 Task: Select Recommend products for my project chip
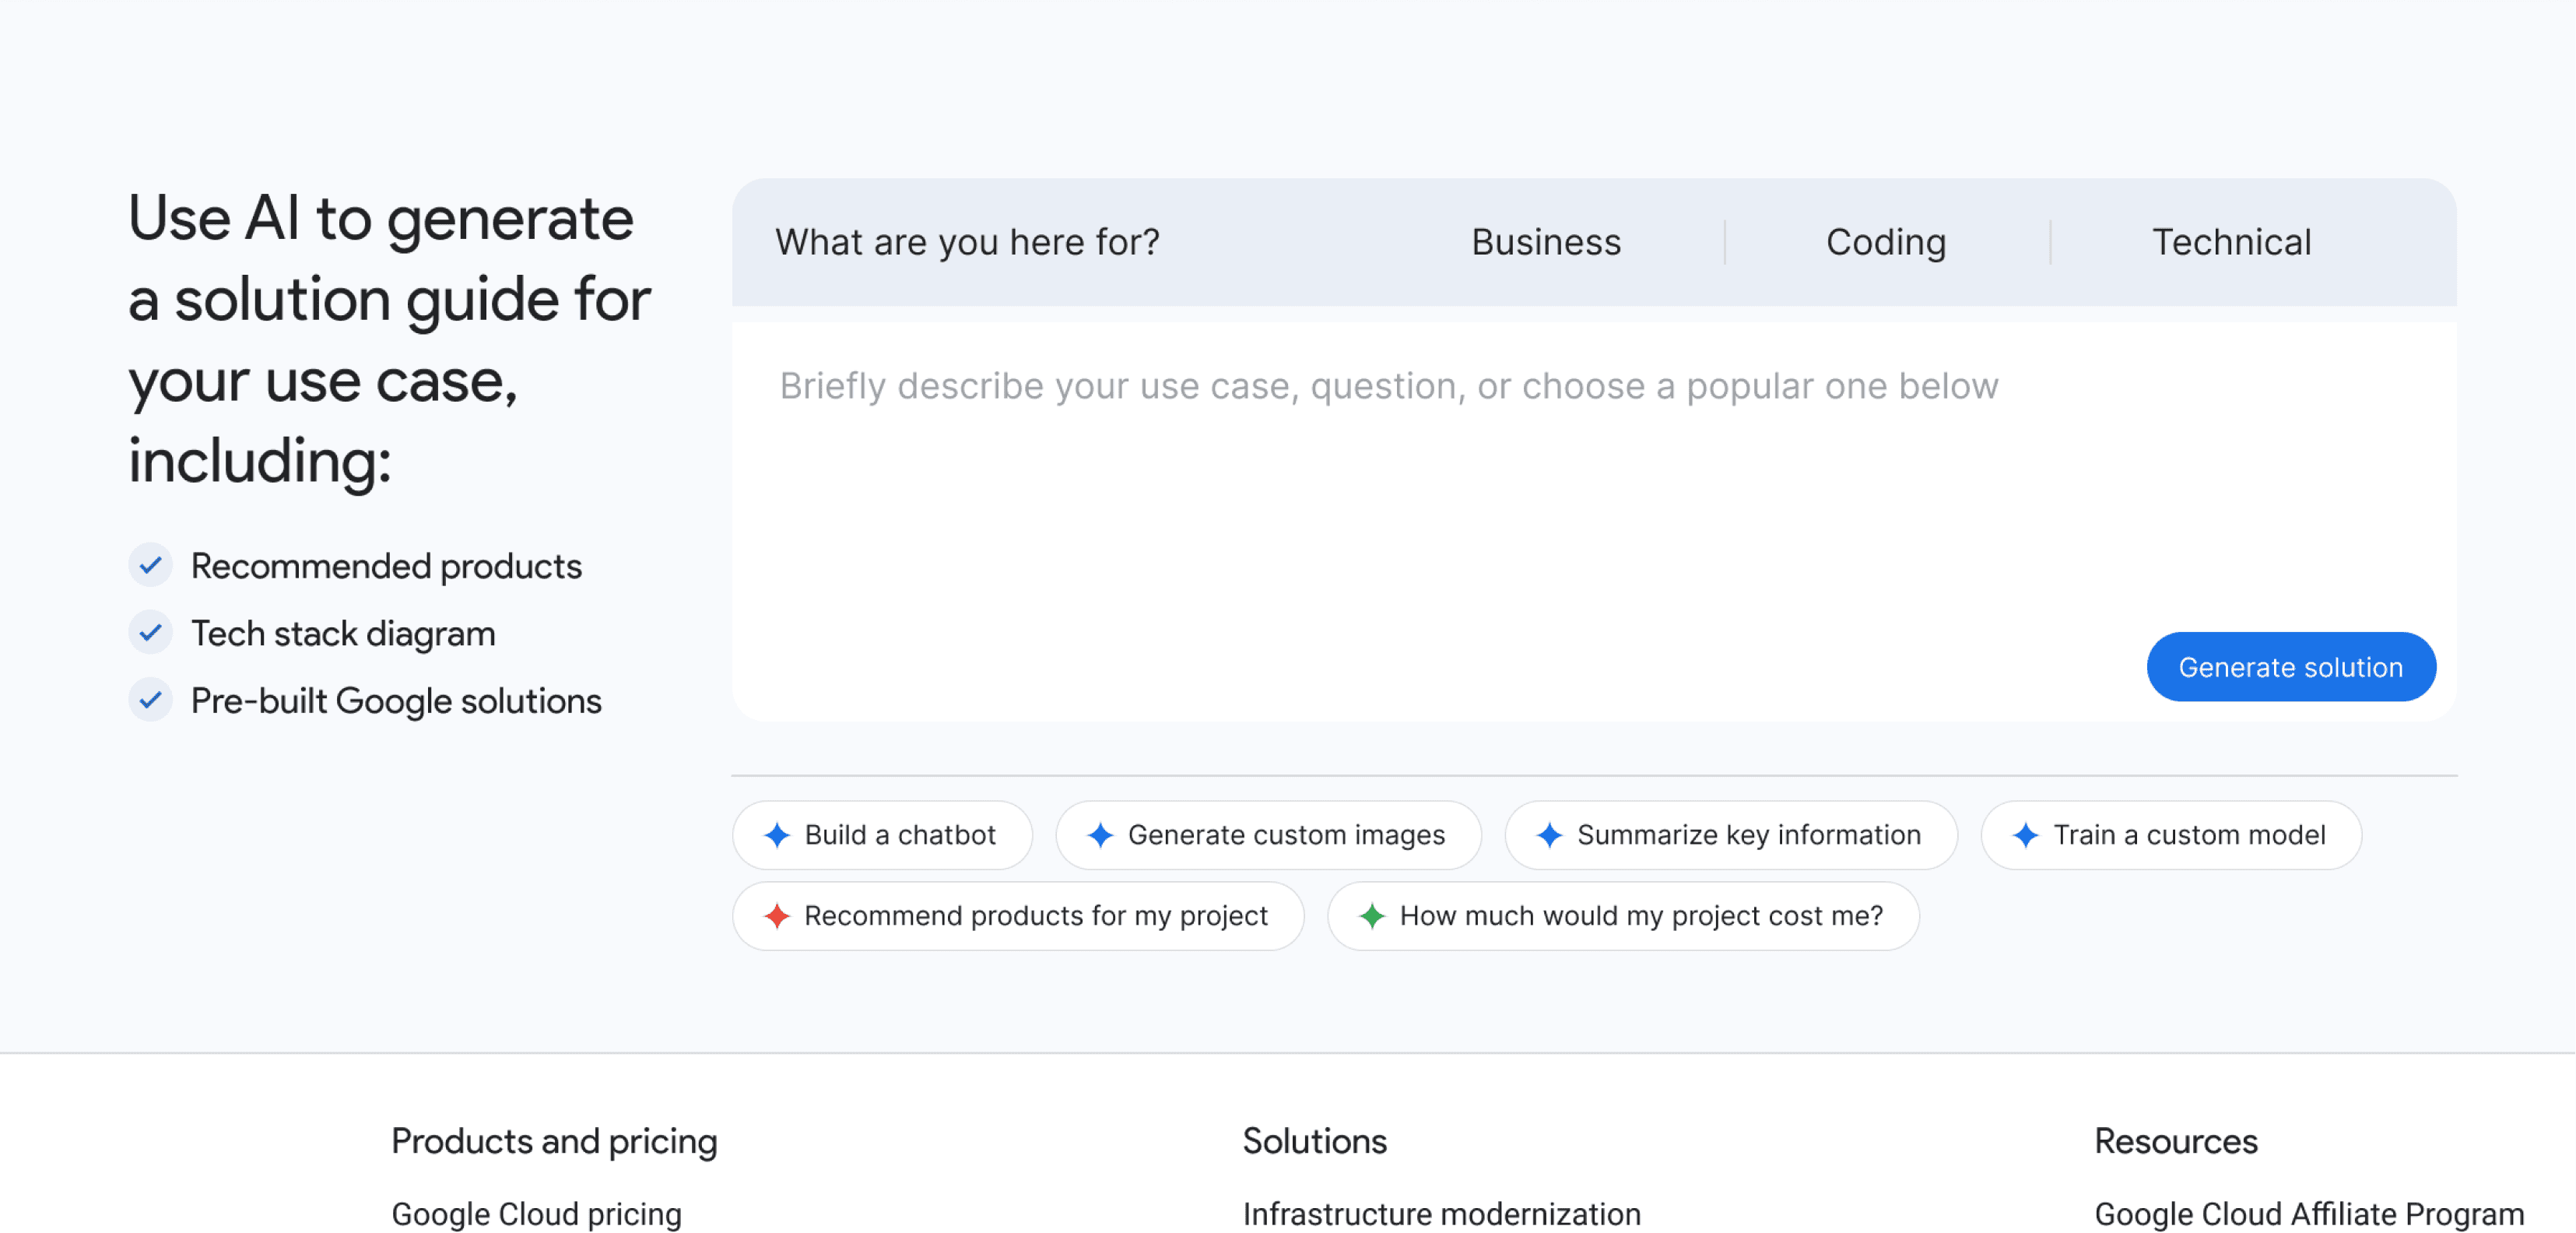[x=1035, y=916]
